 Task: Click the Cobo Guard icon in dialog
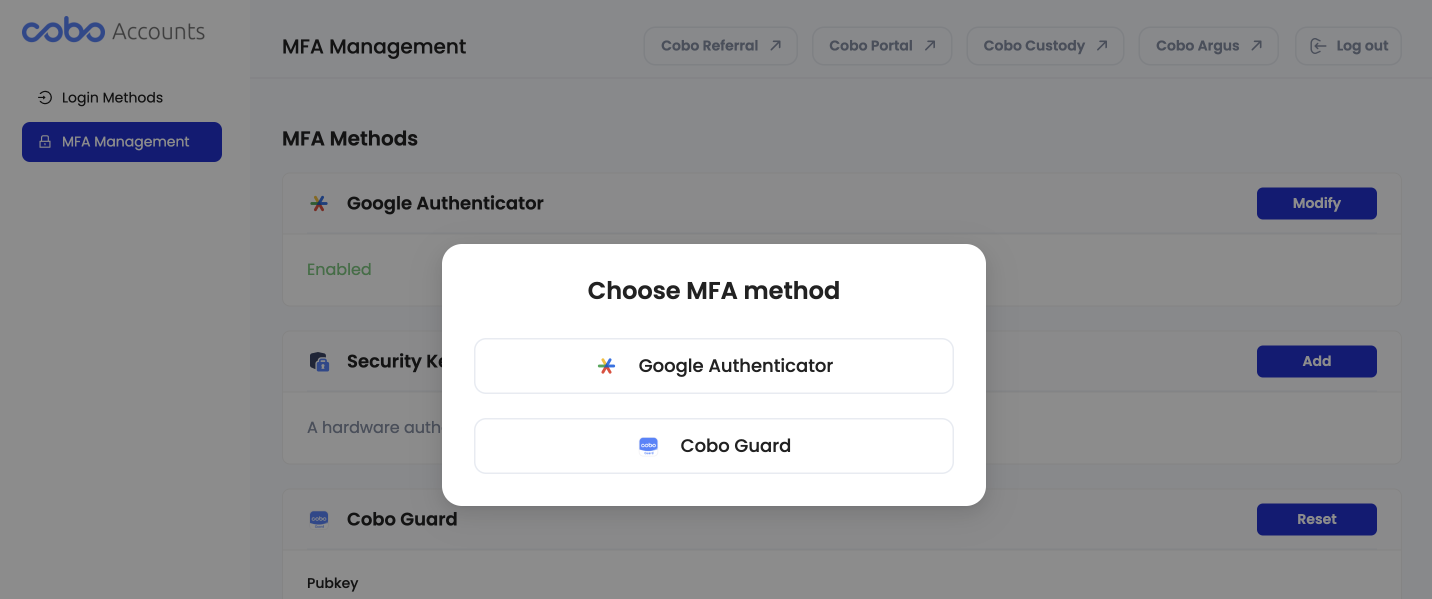648,446
